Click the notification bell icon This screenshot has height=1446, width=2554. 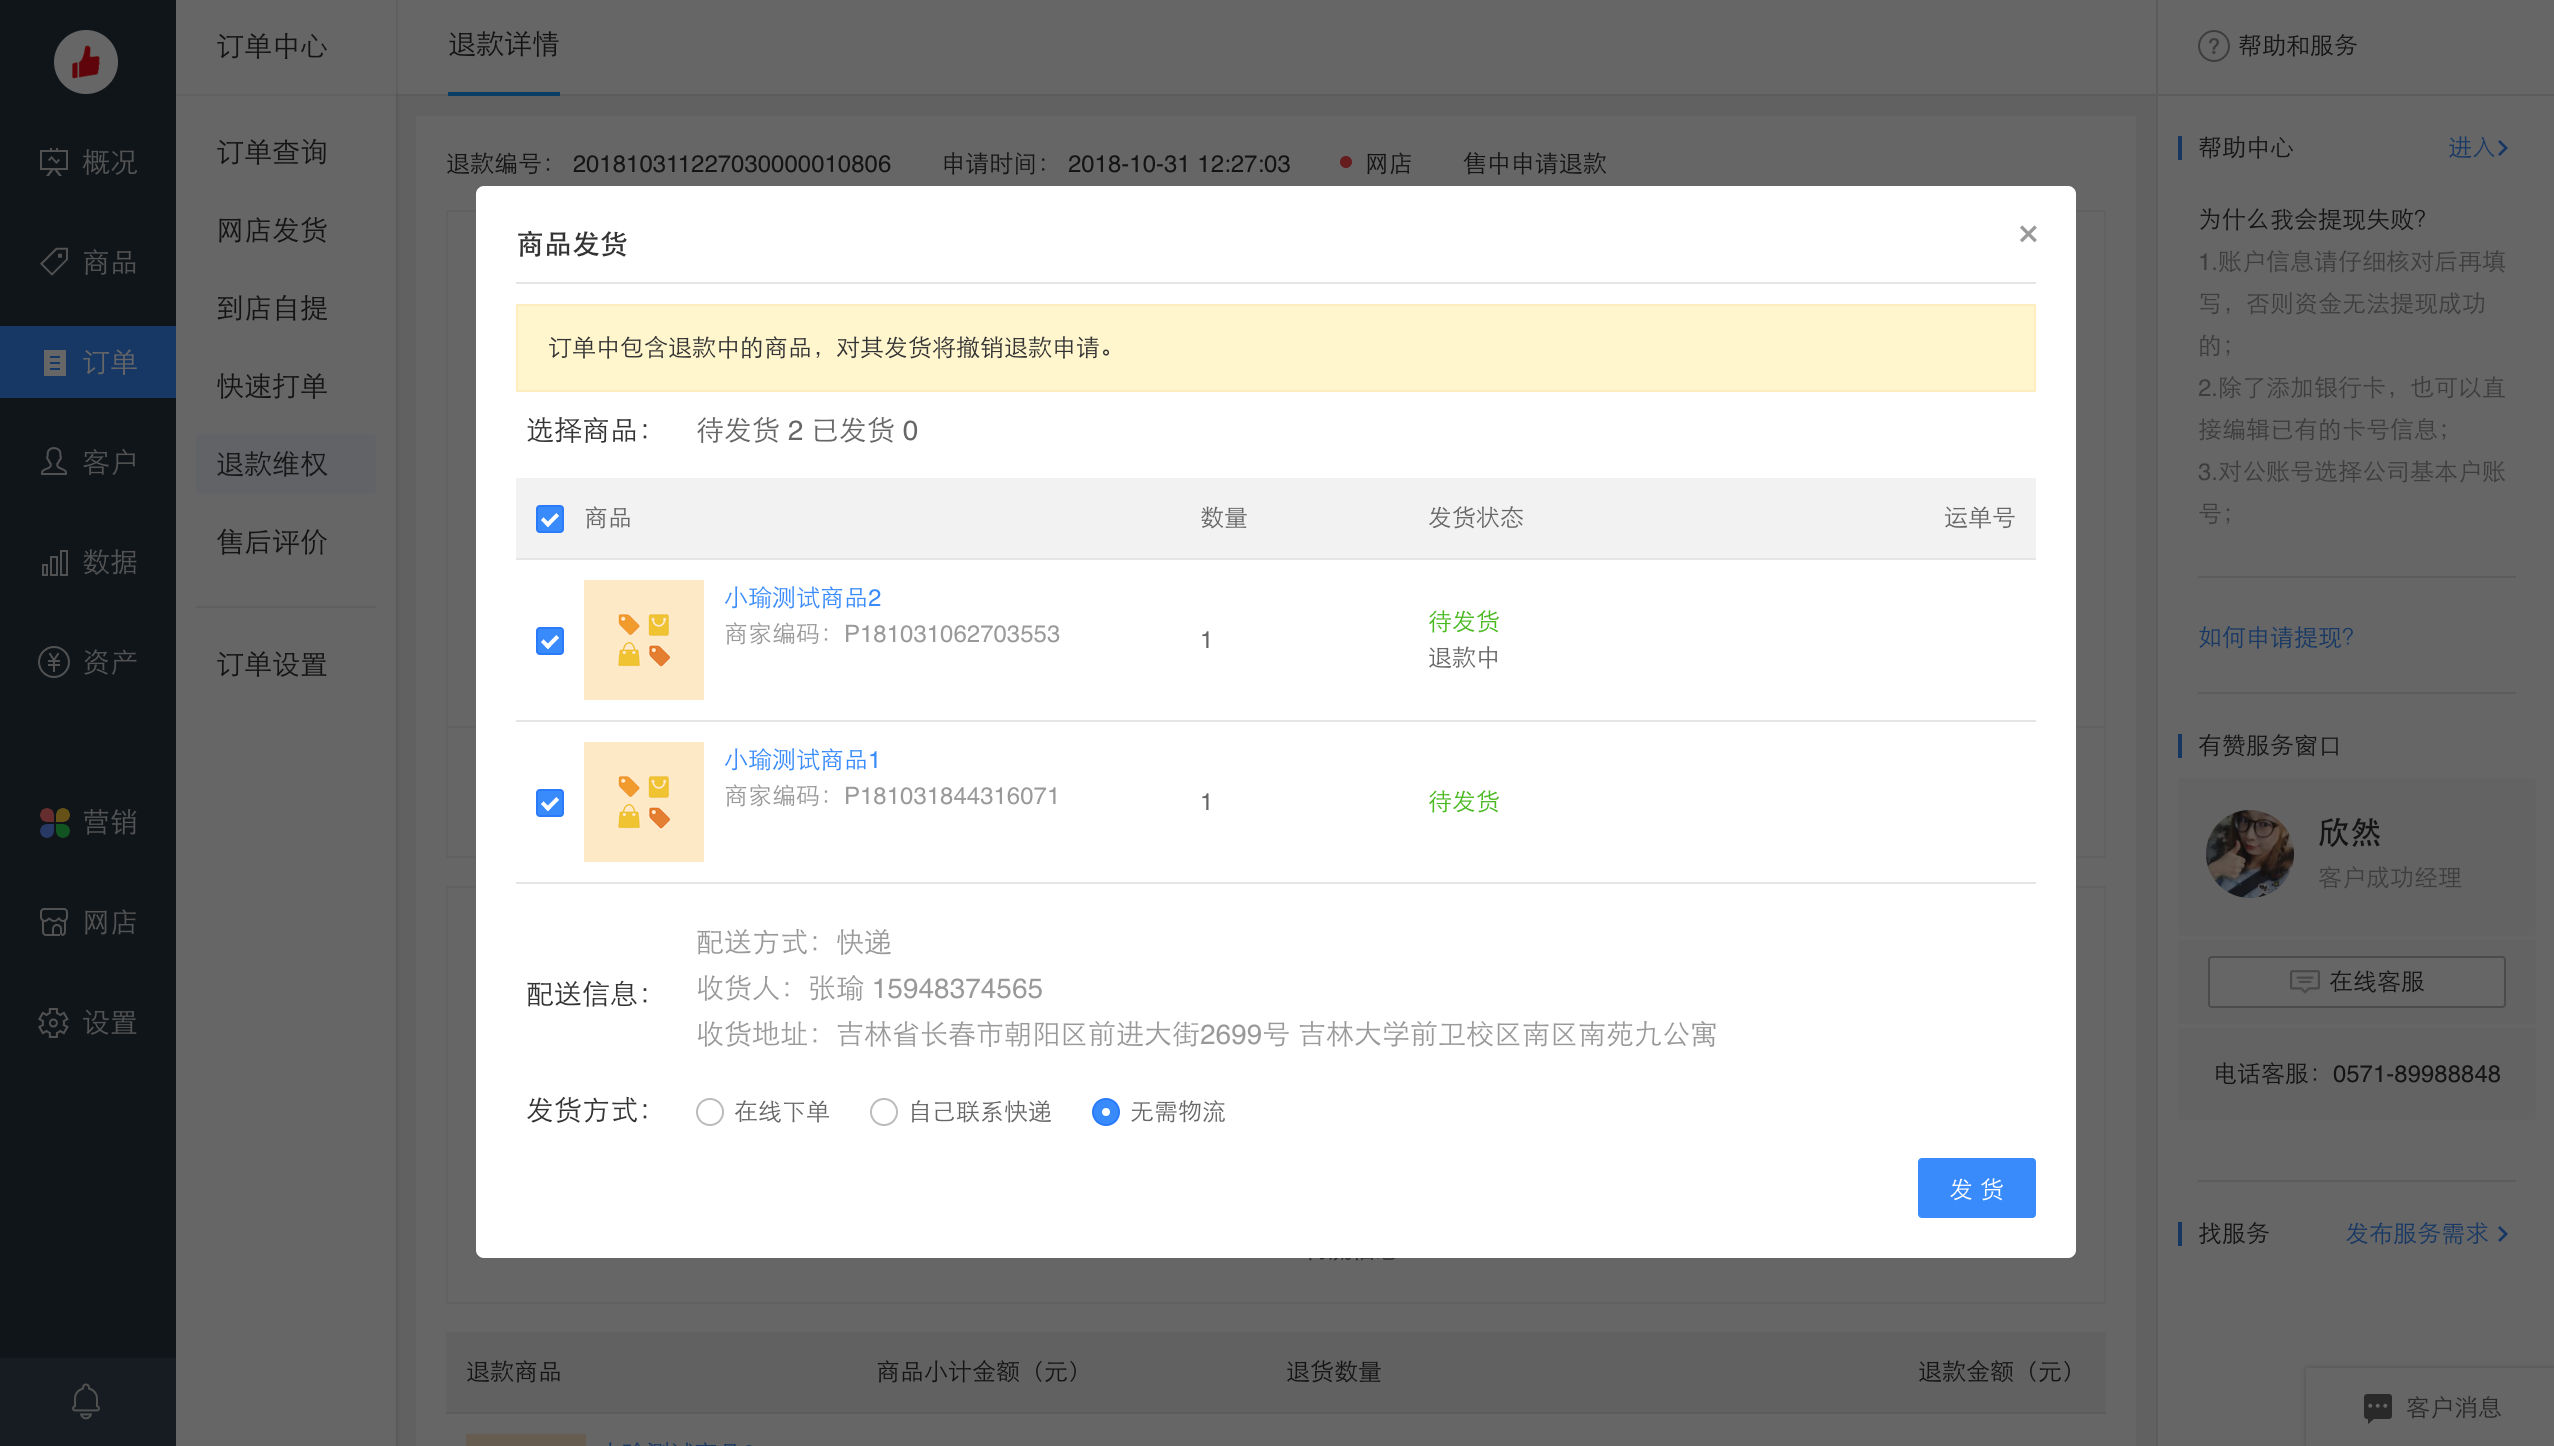click(85, 1400)
